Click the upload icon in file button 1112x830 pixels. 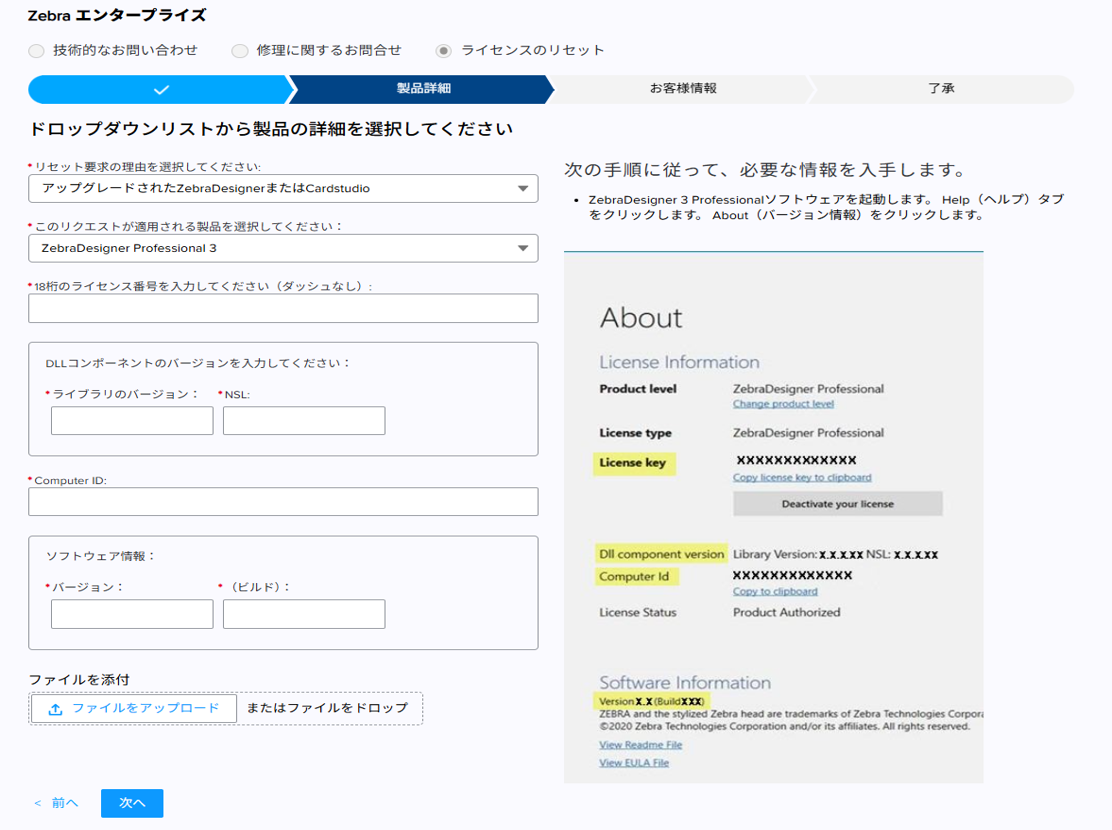pyautogui.click(x=55, y=709)
